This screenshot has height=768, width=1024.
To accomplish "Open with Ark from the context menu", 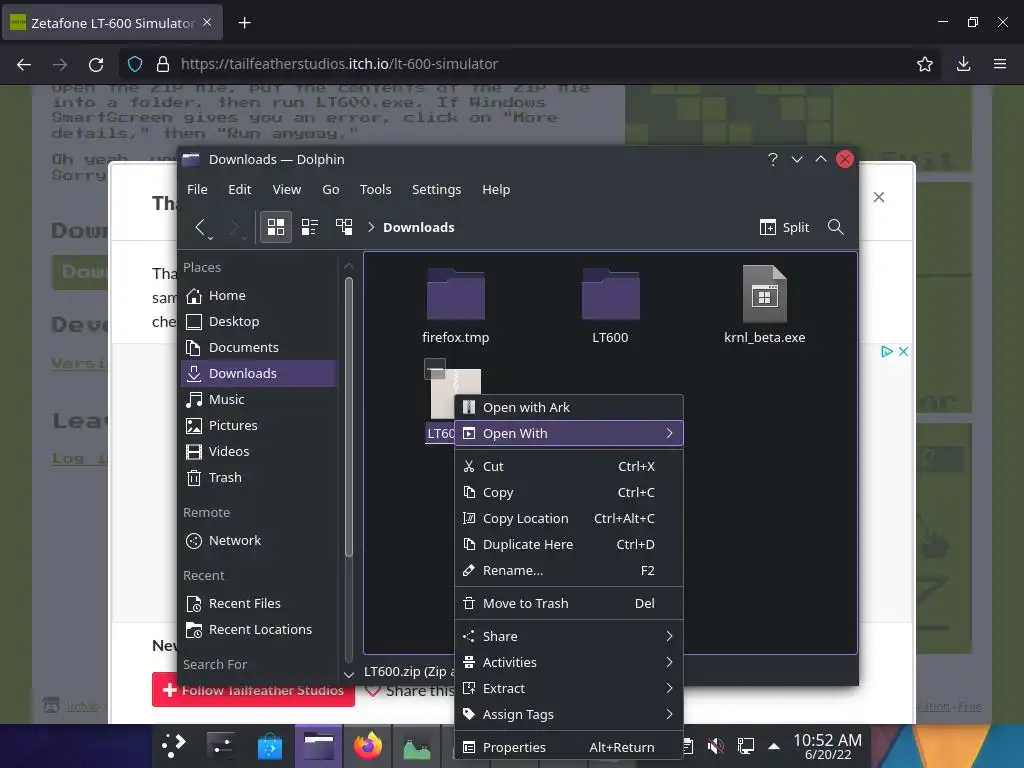I will coord(568,408).
